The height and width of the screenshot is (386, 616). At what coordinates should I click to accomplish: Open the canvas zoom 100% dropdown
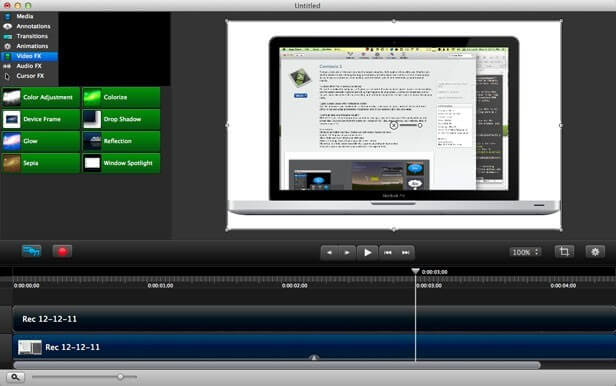point(525,252)
